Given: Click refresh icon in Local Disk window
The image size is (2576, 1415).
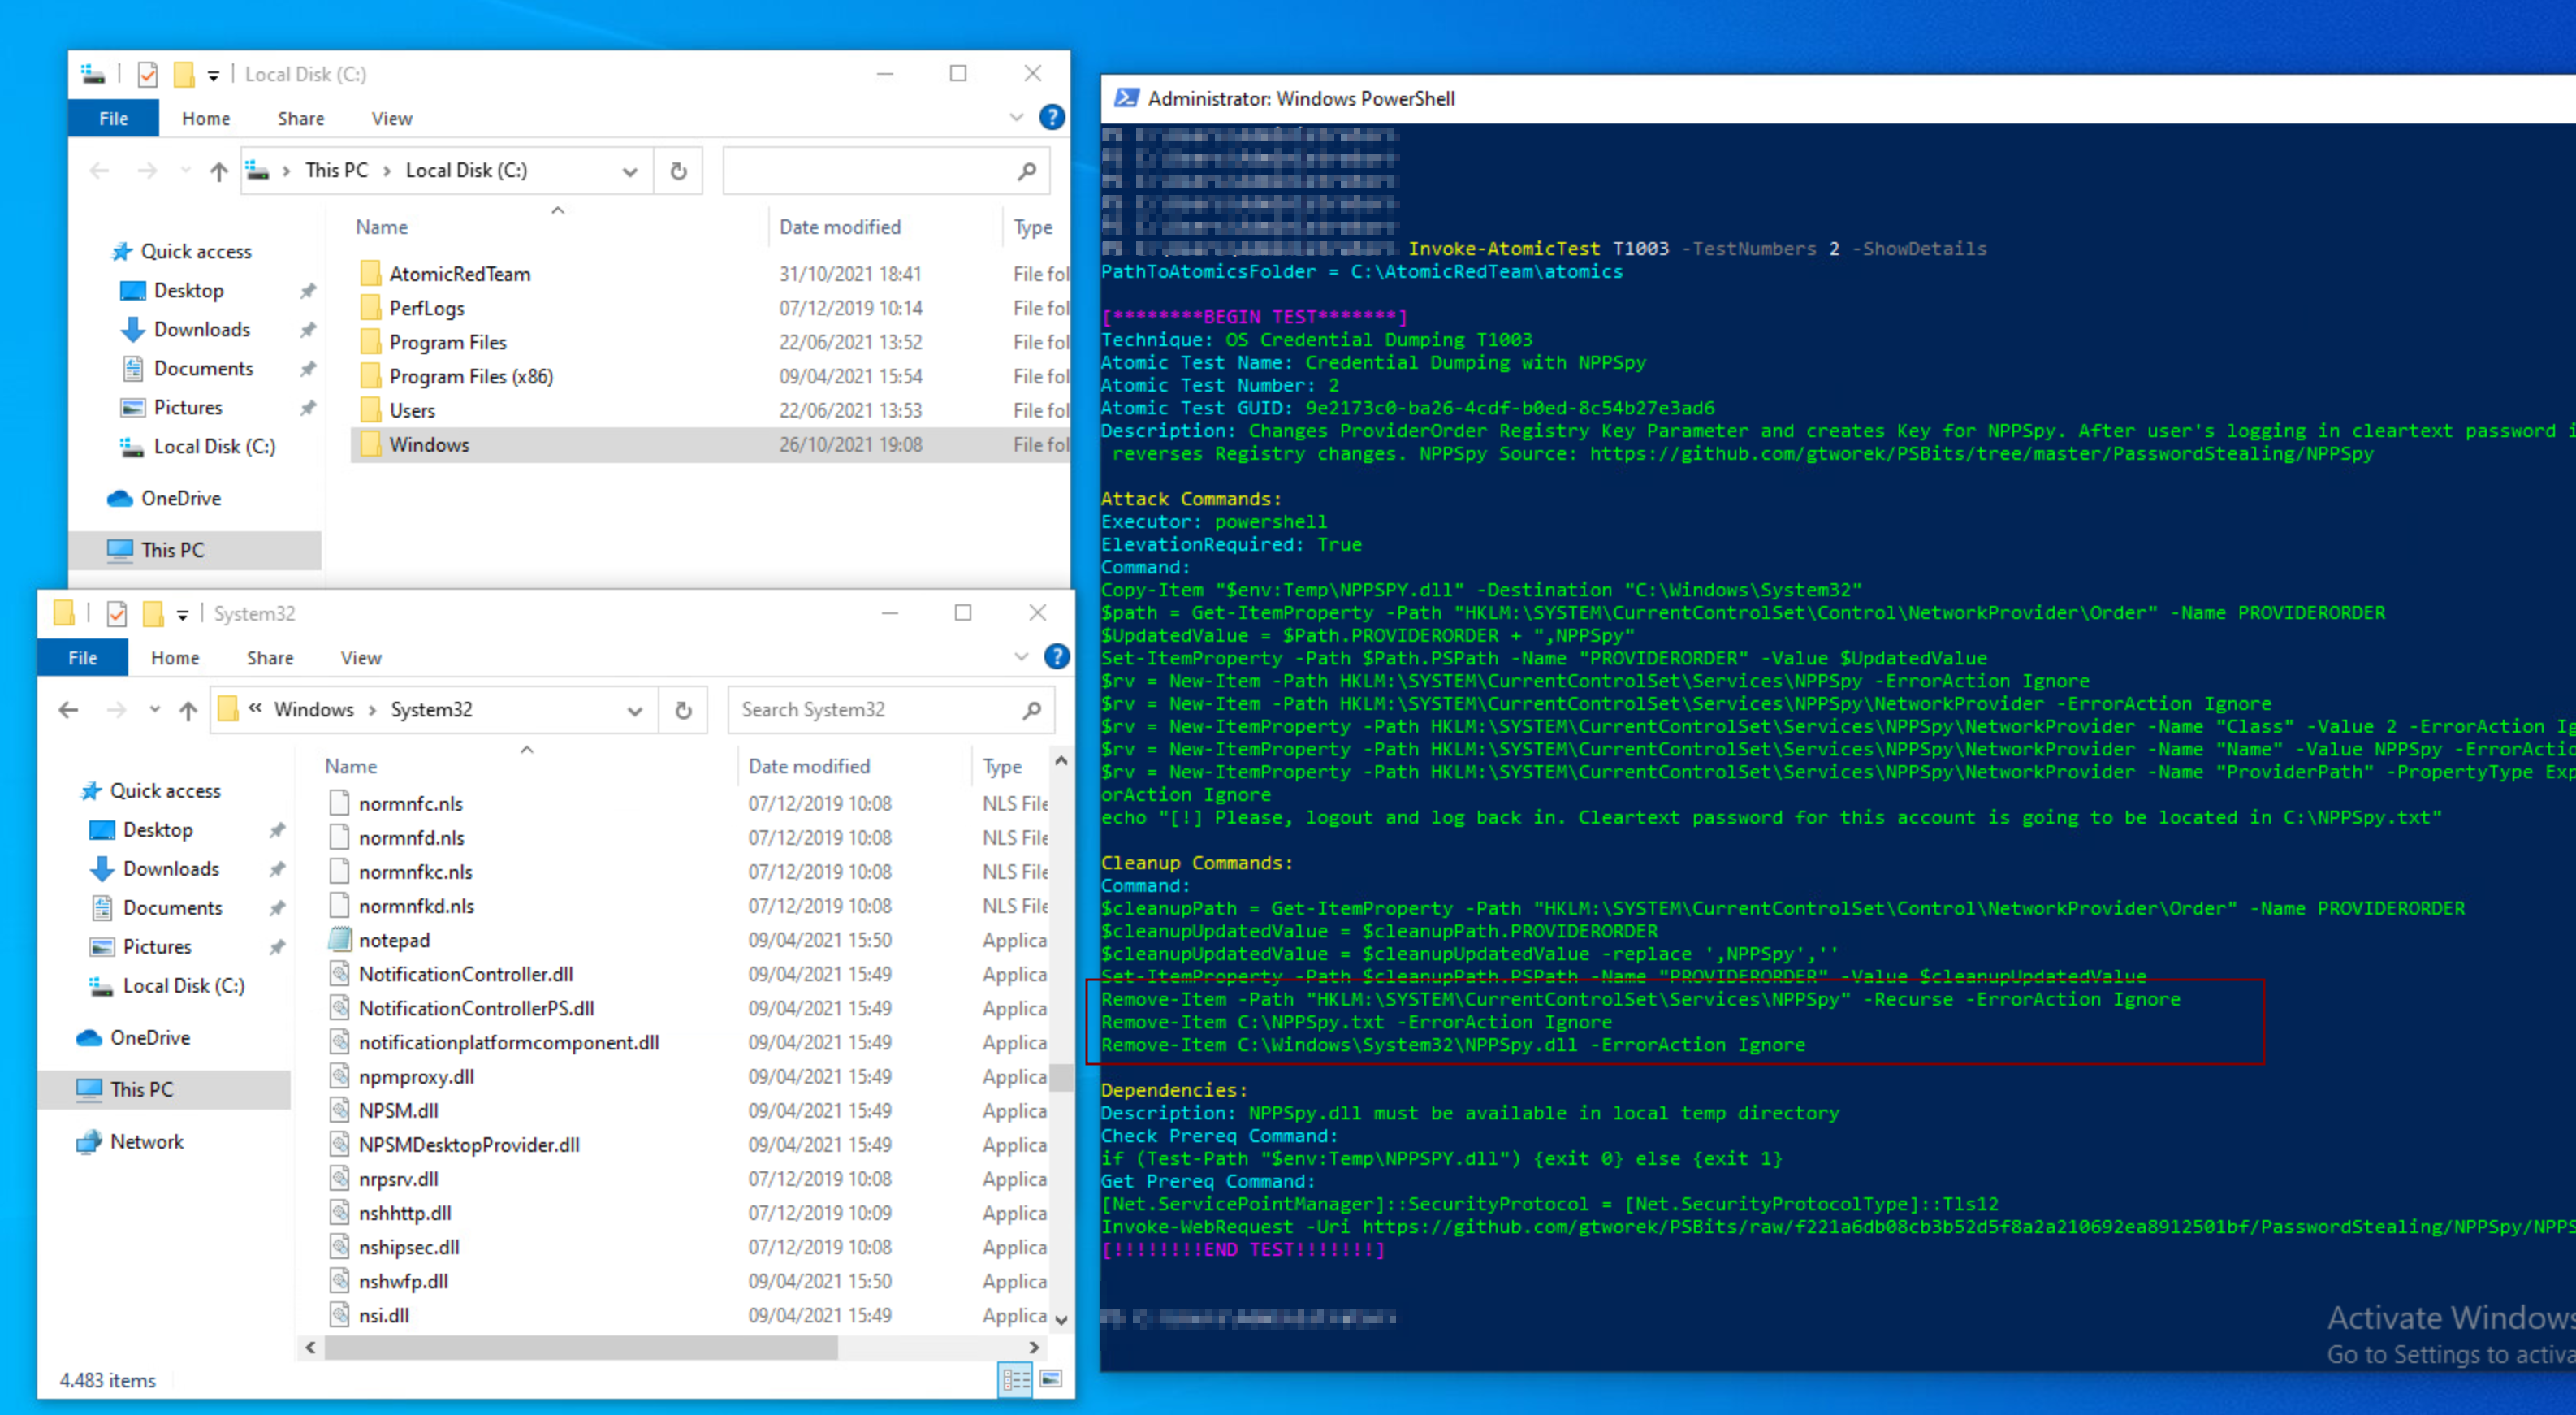Looking at the screenshot, I should pos(678,171).
